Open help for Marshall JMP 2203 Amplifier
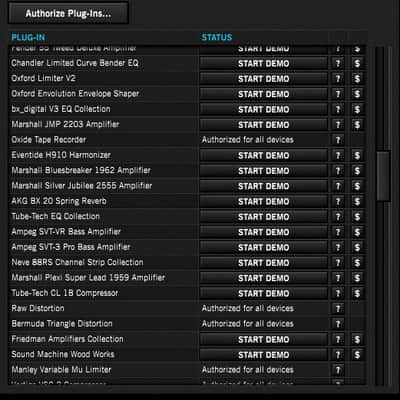Screen dimensions: 400x400 [x=338, y=125]
